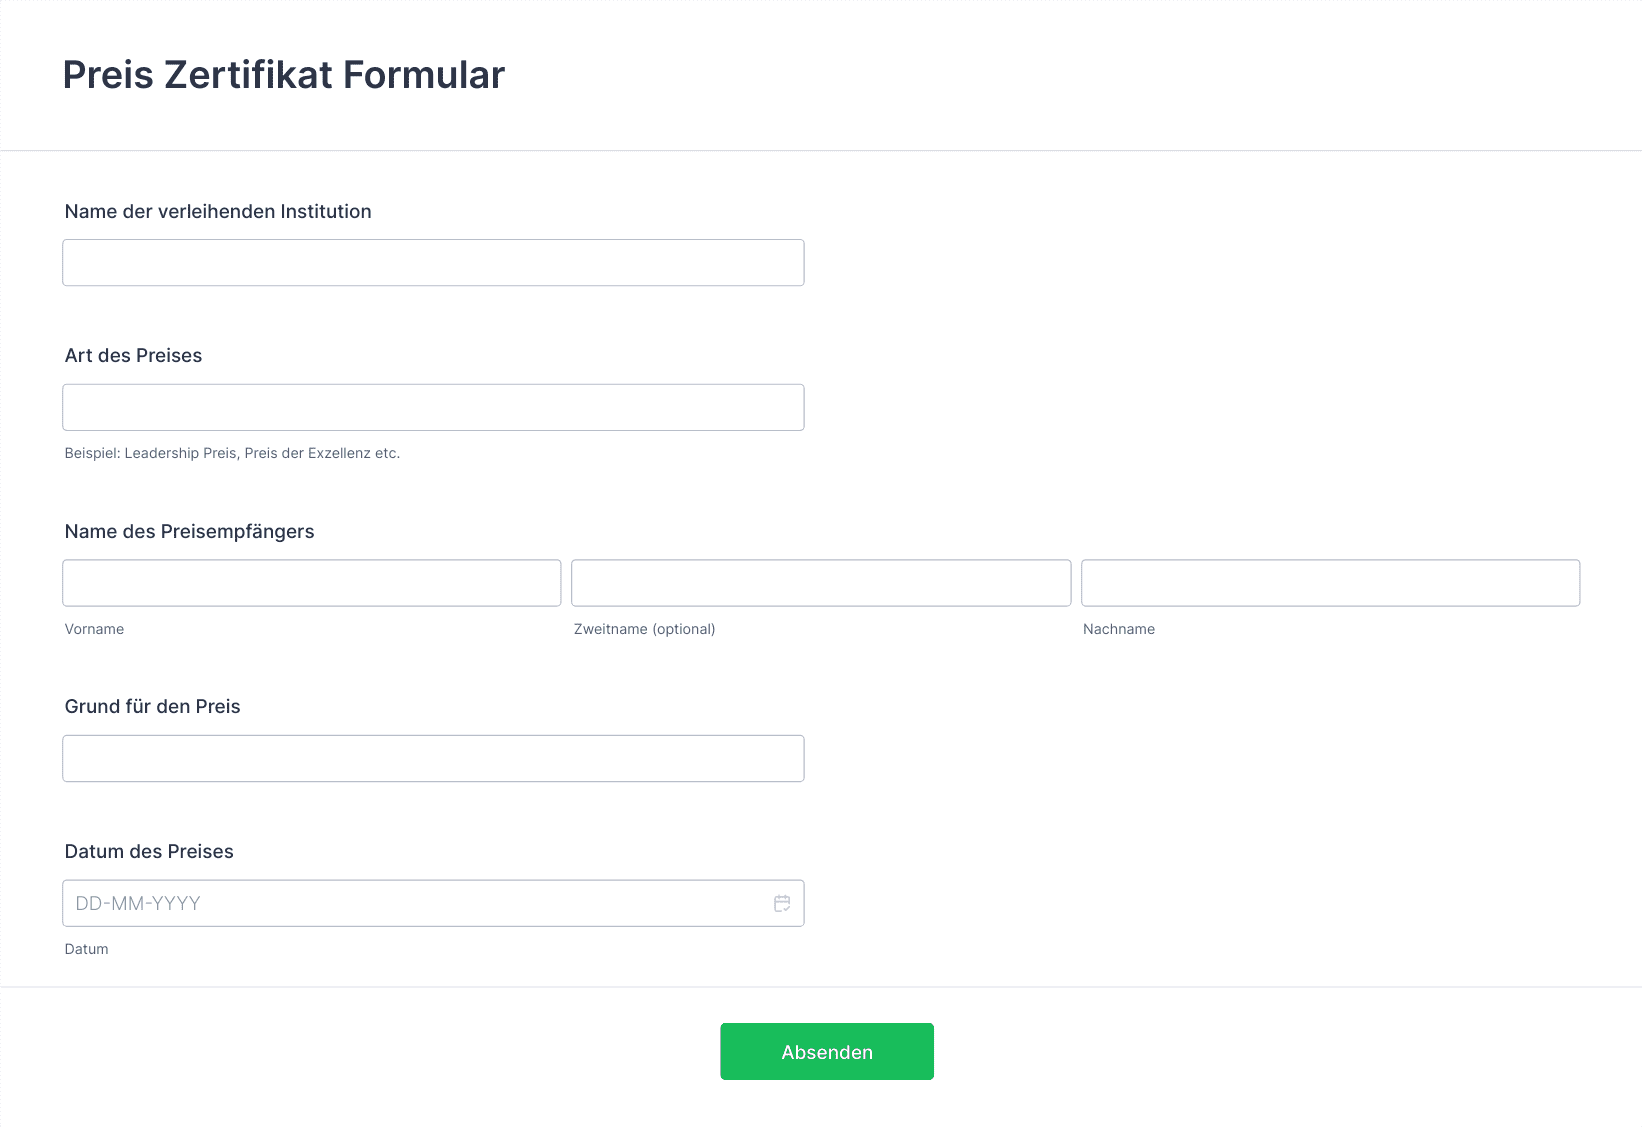Click the Absenden submit button
The width and height of the screenshot is (1642, 1127).
(827, 1051)
